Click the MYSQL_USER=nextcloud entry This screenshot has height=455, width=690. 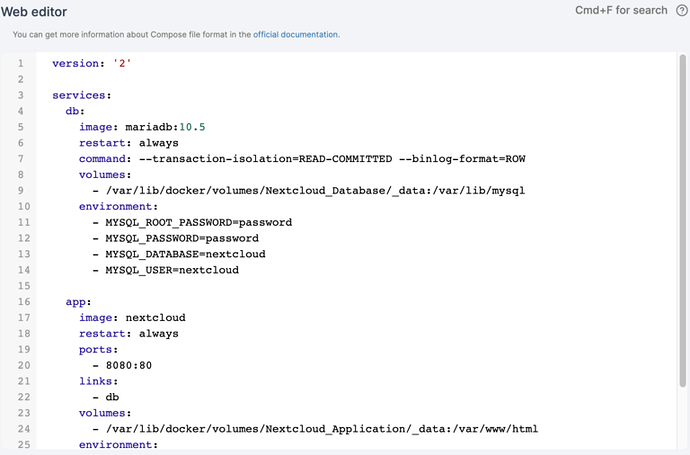(165, 270)
